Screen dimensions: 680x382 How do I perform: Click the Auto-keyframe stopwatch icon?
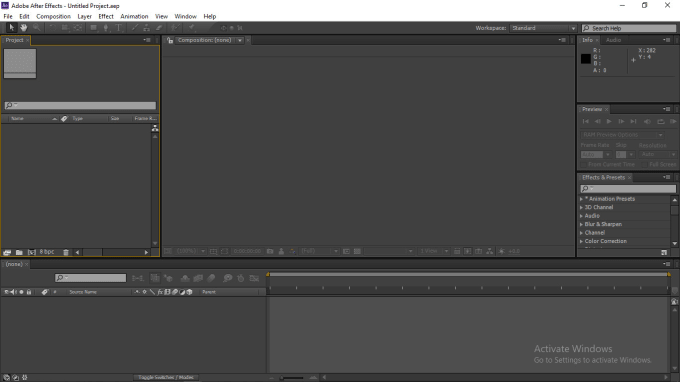(241, 278)
